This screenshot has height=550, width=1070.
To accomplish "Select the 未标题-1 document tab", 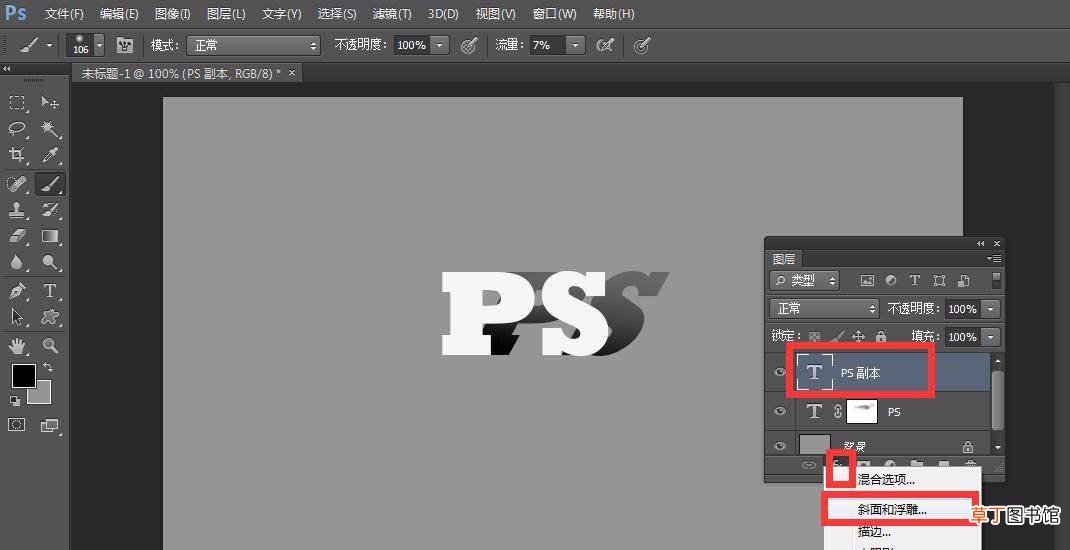I will click(182, 73).
